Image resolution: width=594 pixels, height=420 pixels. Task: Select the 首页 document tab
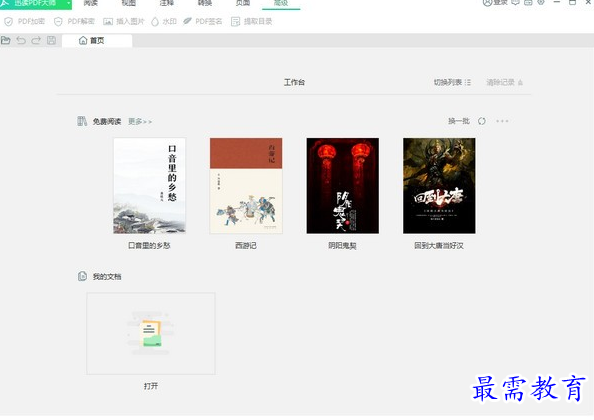97,41
